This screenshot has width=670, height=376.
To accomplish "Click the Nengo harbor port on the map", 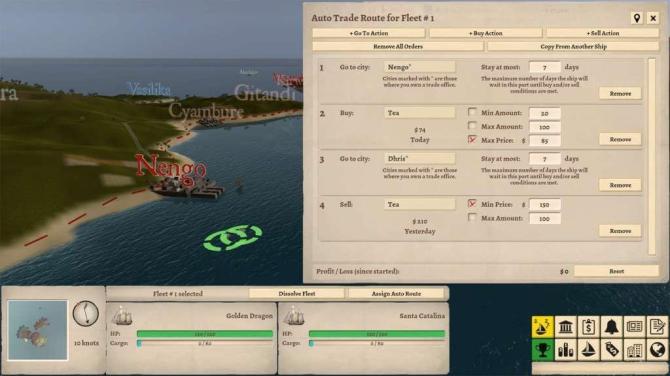I will [x=187, y=188].
